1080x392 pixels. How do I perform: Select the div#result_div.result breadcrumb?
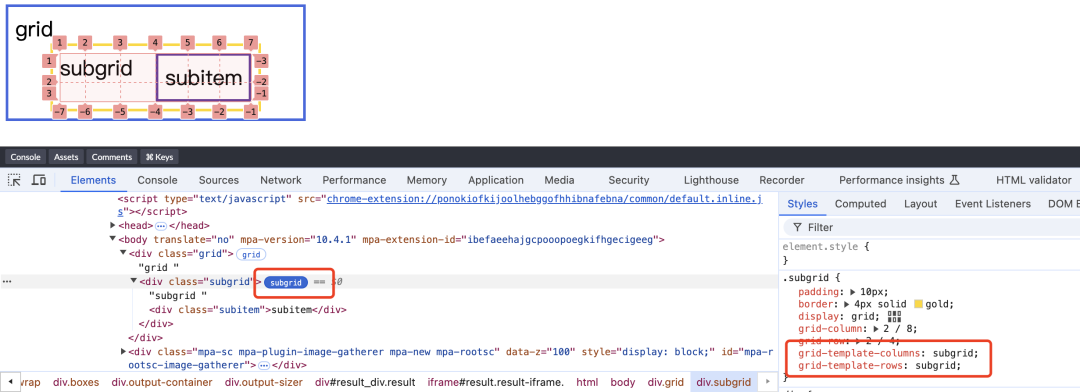(365, 382)
